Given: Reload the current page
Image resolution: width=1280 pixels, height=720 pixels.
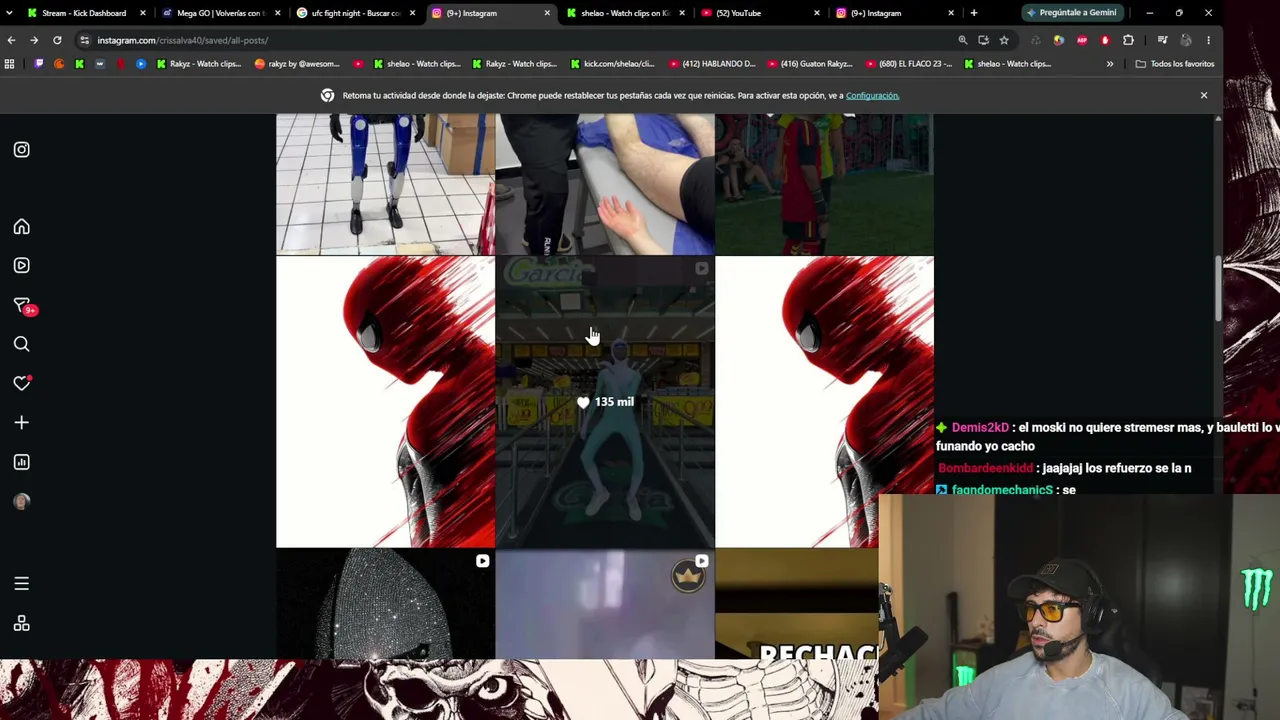Looking at the screenshot, I should pos(57,40).
